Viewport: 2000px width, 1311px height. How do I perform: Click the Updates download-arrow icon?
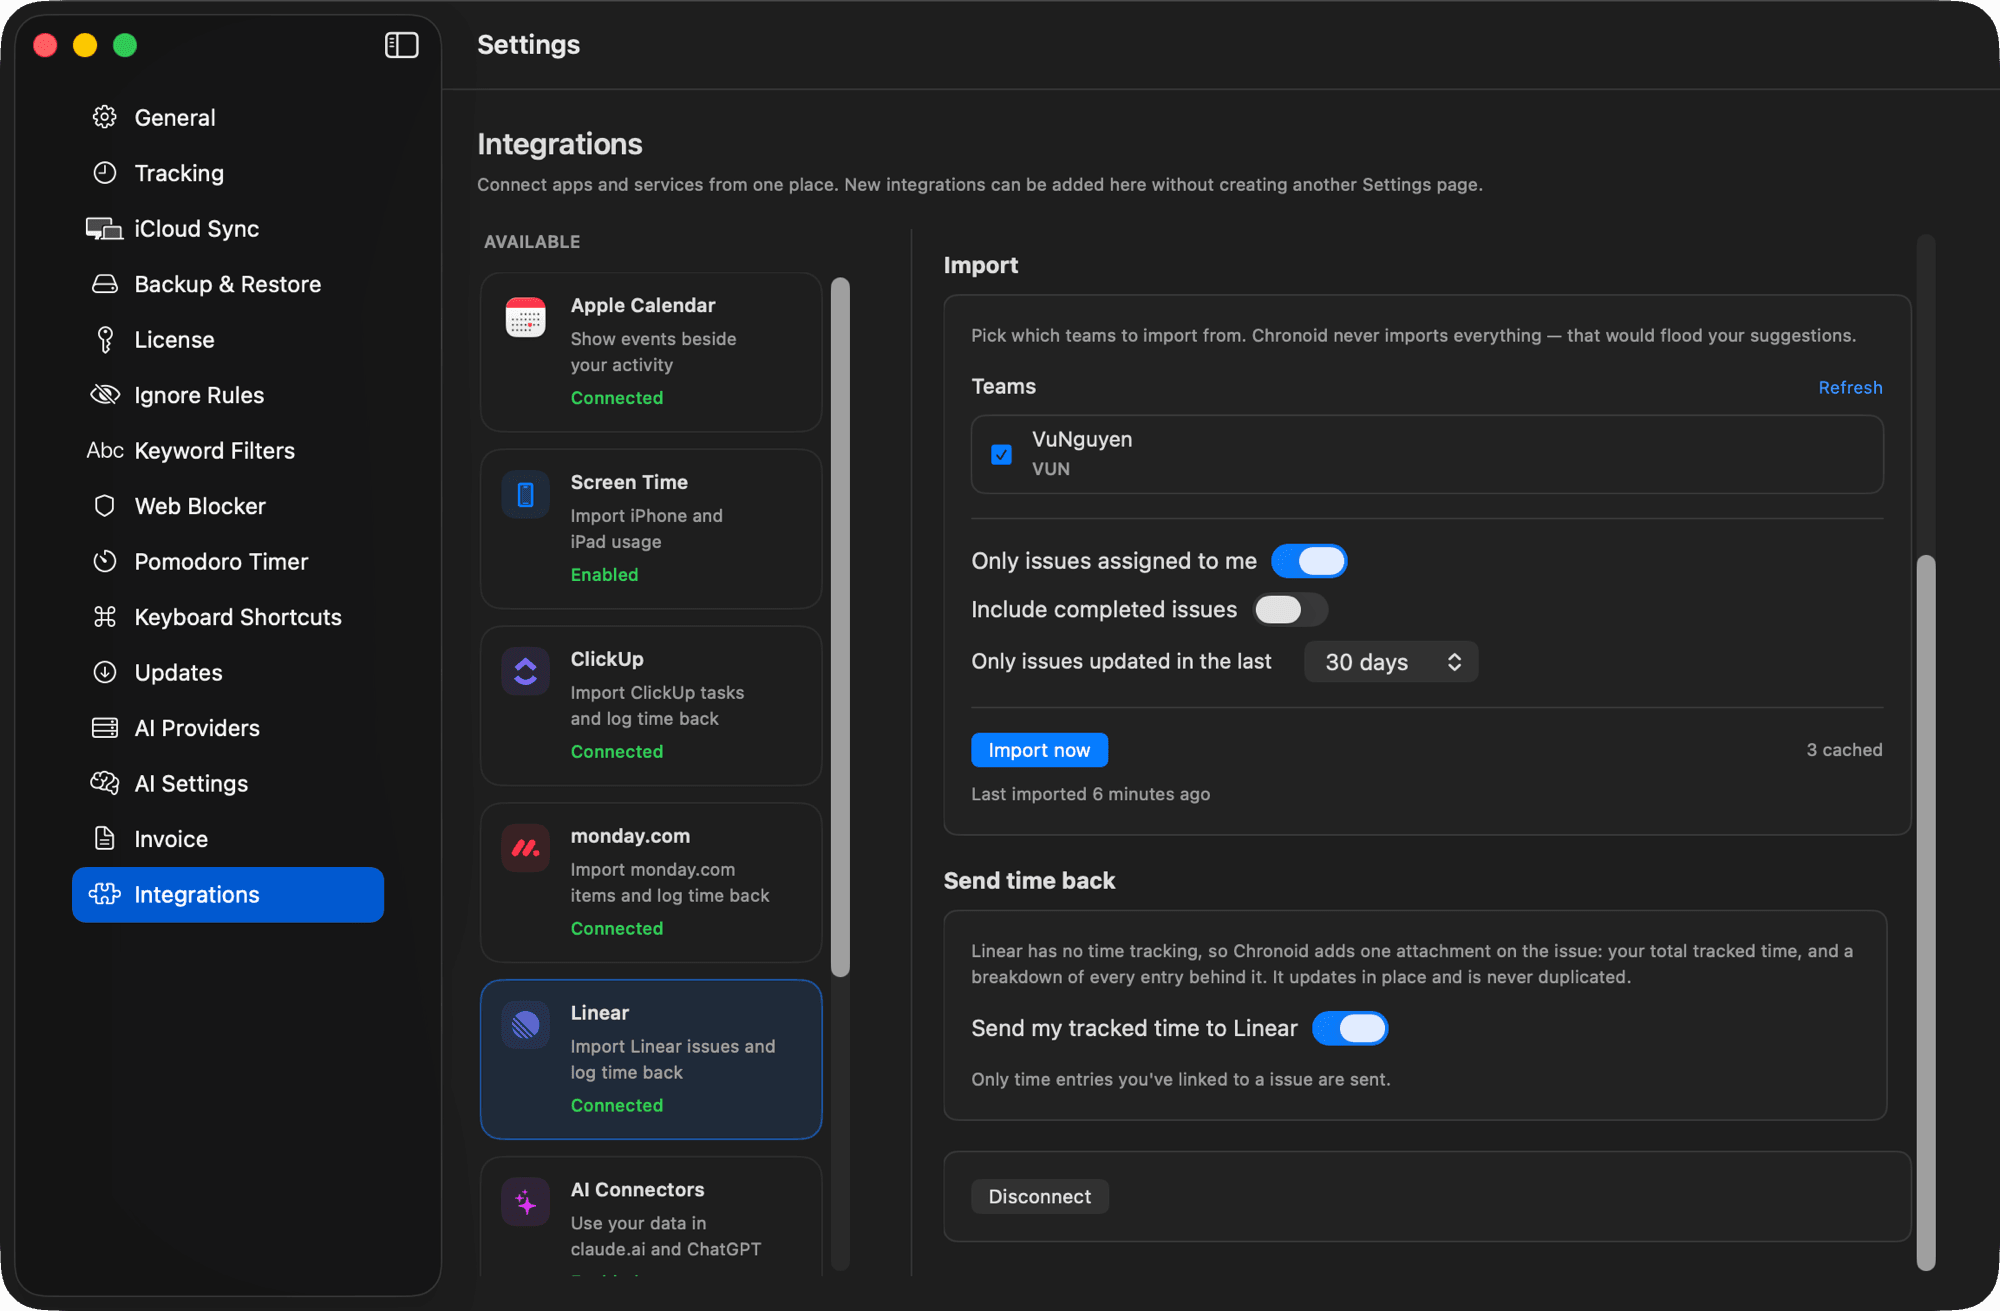(105, 673)
